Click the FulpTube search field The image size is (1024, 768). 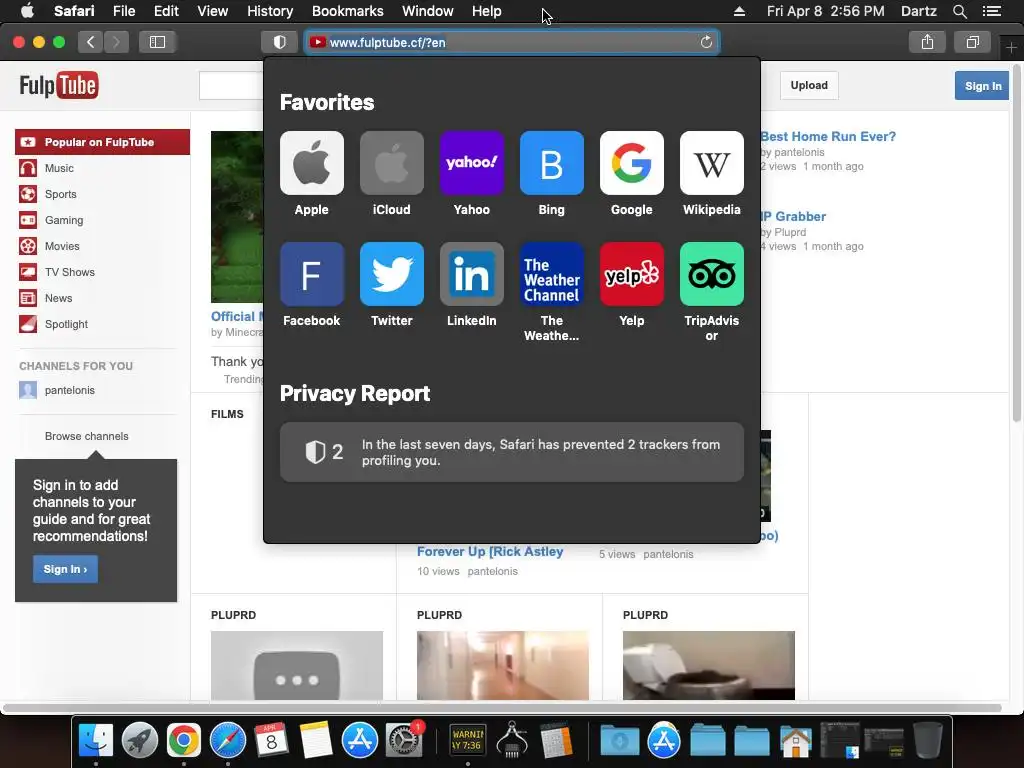coord(232,86)
